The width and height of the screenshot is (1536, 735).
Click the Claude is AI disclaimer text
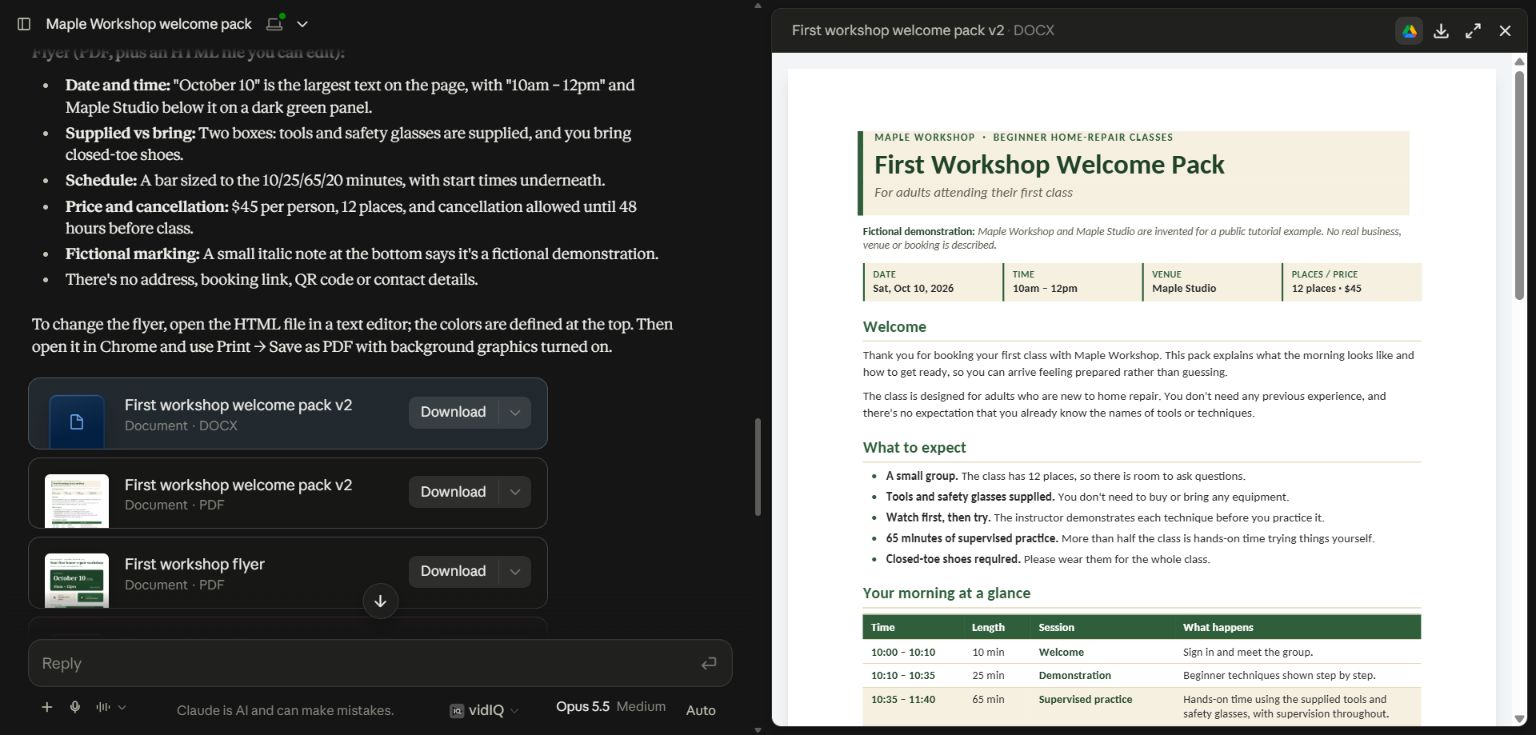(285, 710)
